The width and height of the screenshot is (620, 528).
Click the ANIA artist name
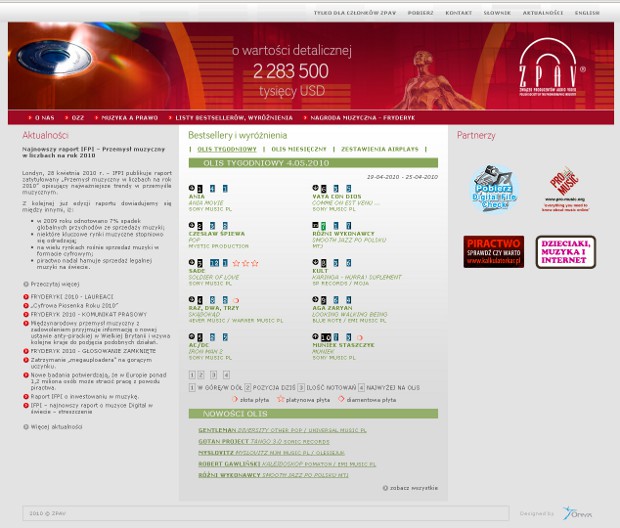point(197,197)
